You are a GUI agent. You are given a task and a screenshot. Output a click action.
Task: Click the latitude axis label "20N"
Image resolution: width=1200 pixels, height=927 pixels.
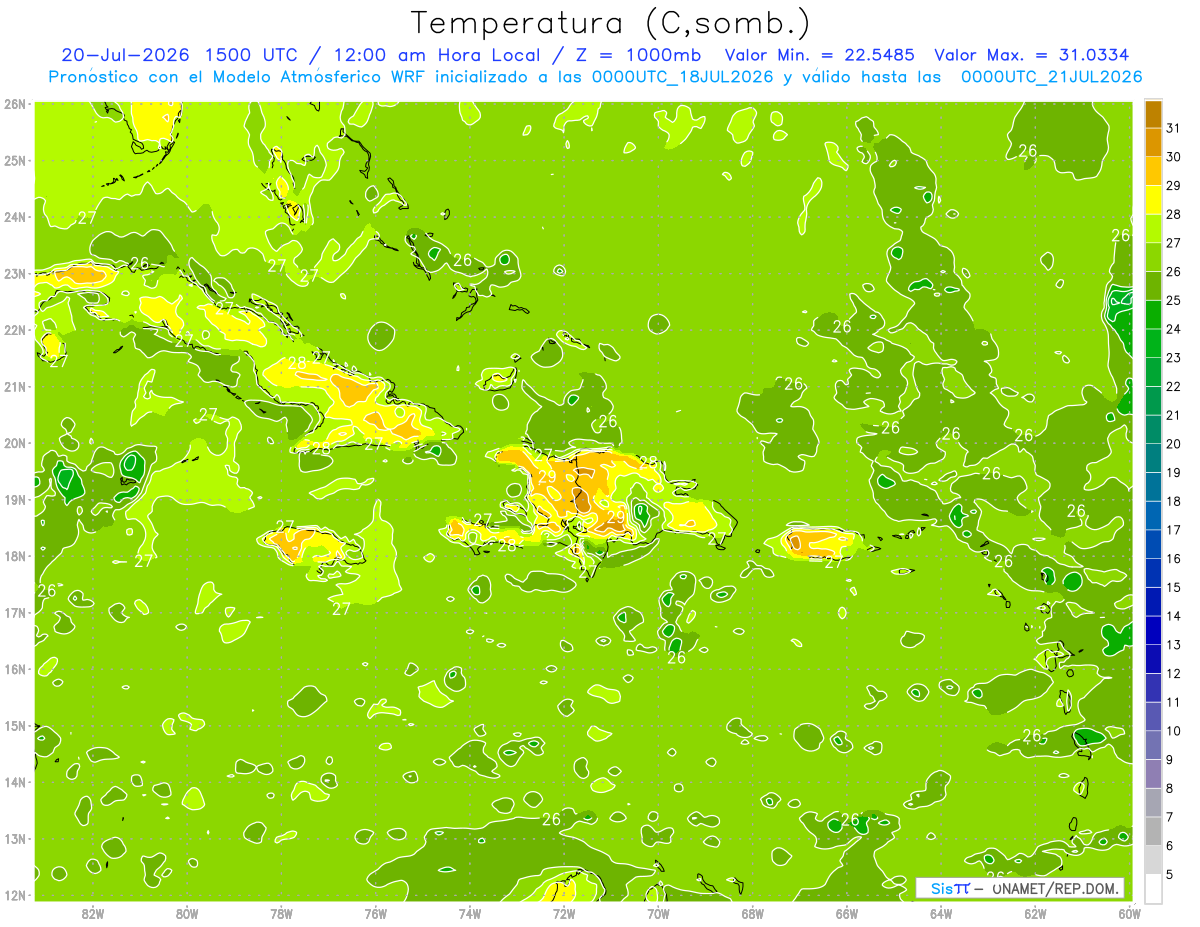(15, 443)
